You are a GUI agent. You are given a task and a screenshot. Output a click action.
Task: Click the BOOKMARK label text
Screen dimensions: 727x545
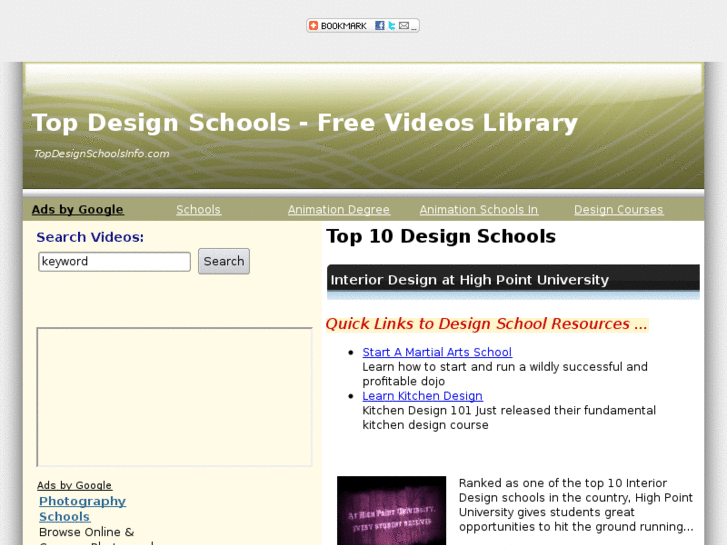tap(344, 26)
